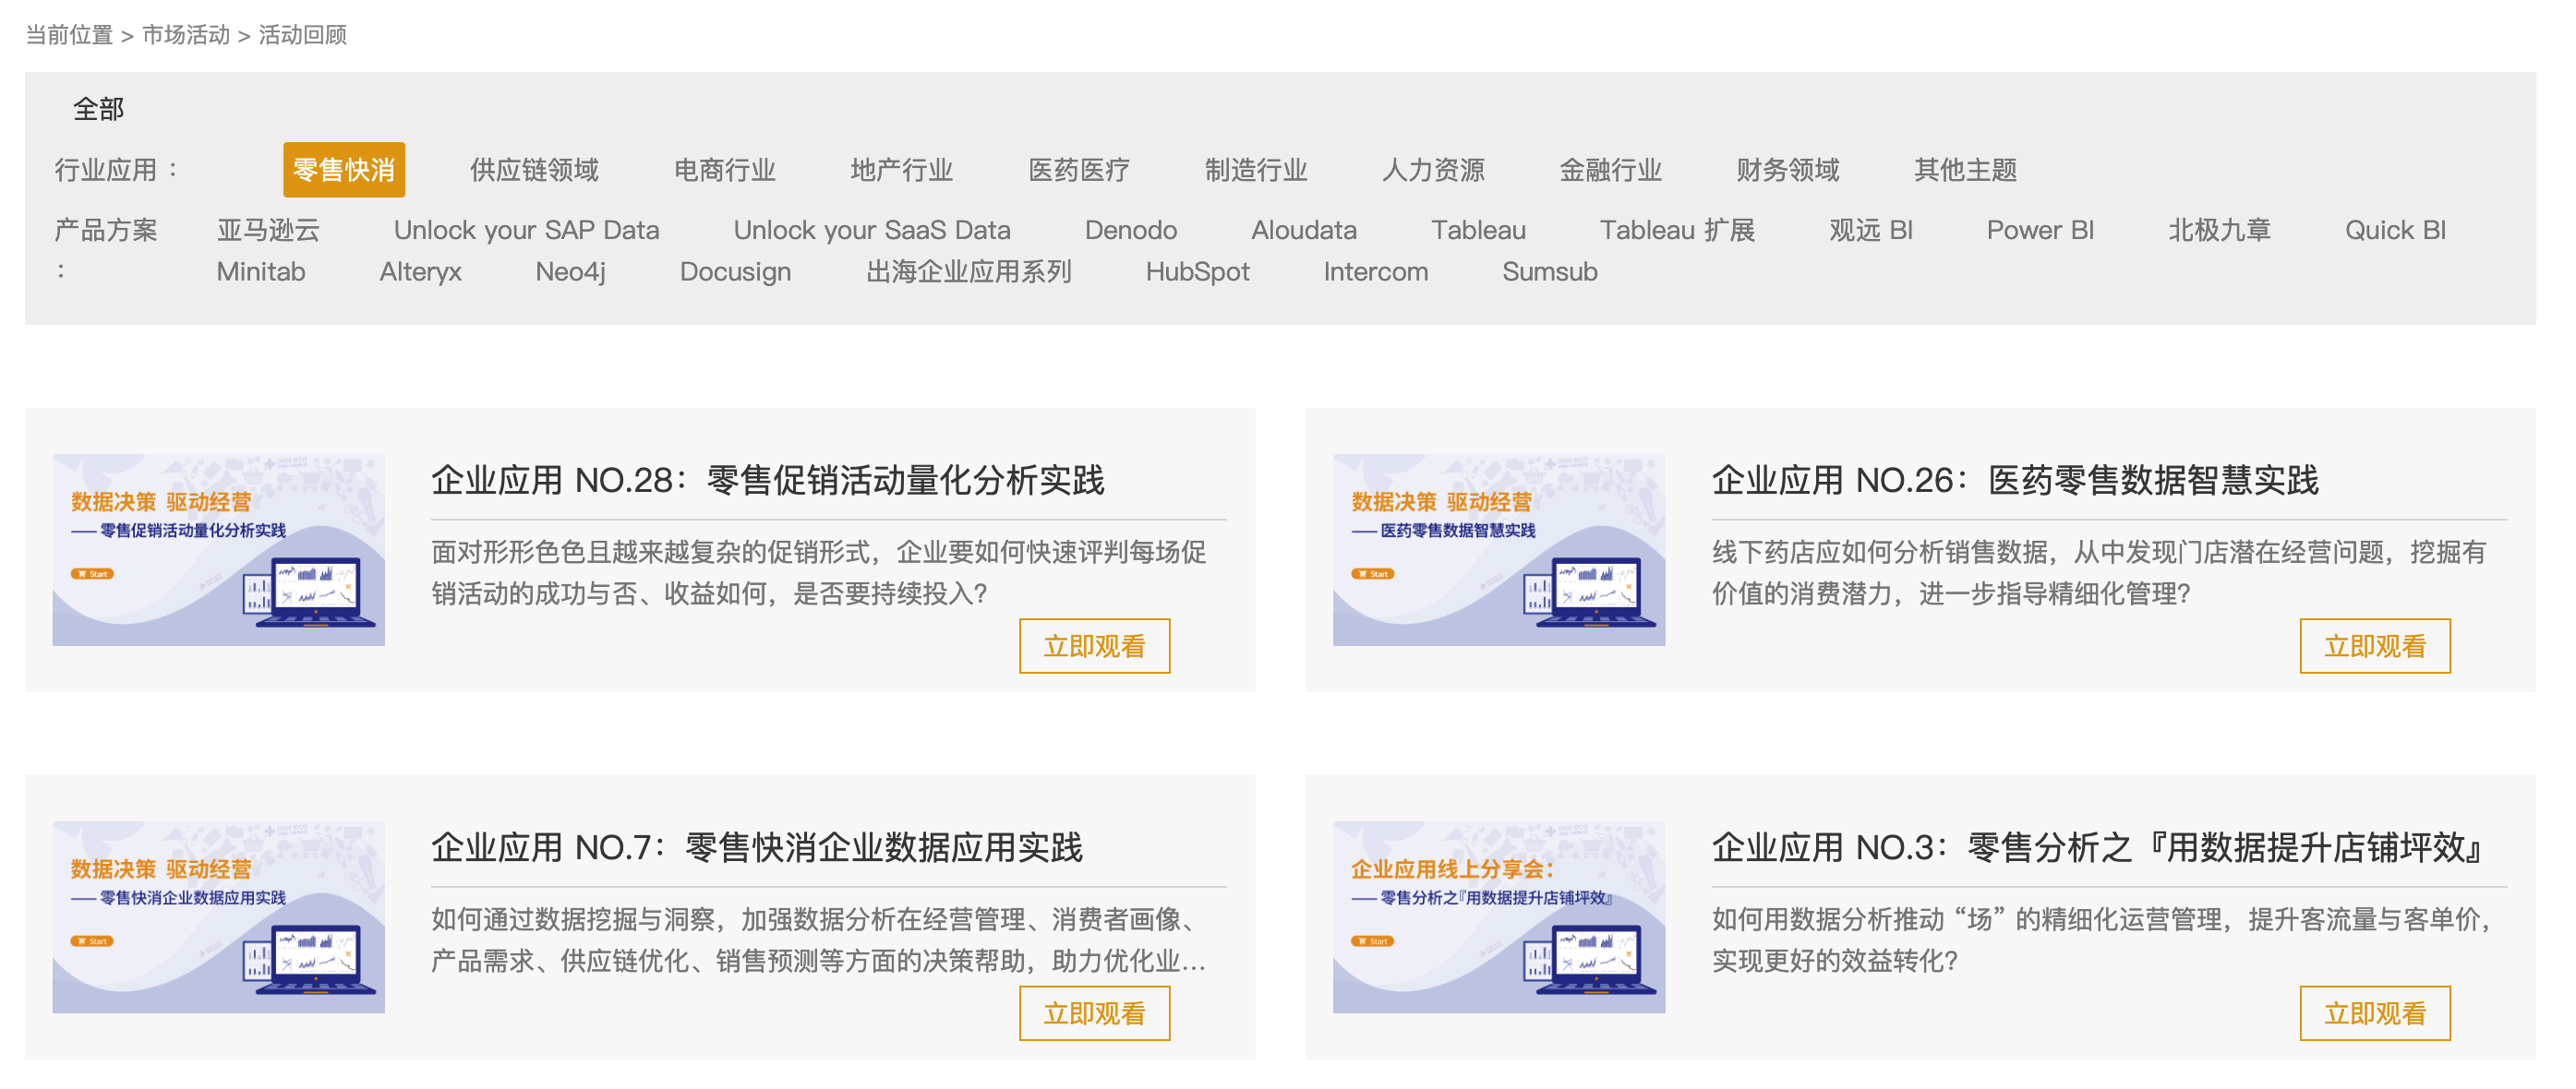Open the 零售快消企业数据应用实践 title link

coord(759,845)
